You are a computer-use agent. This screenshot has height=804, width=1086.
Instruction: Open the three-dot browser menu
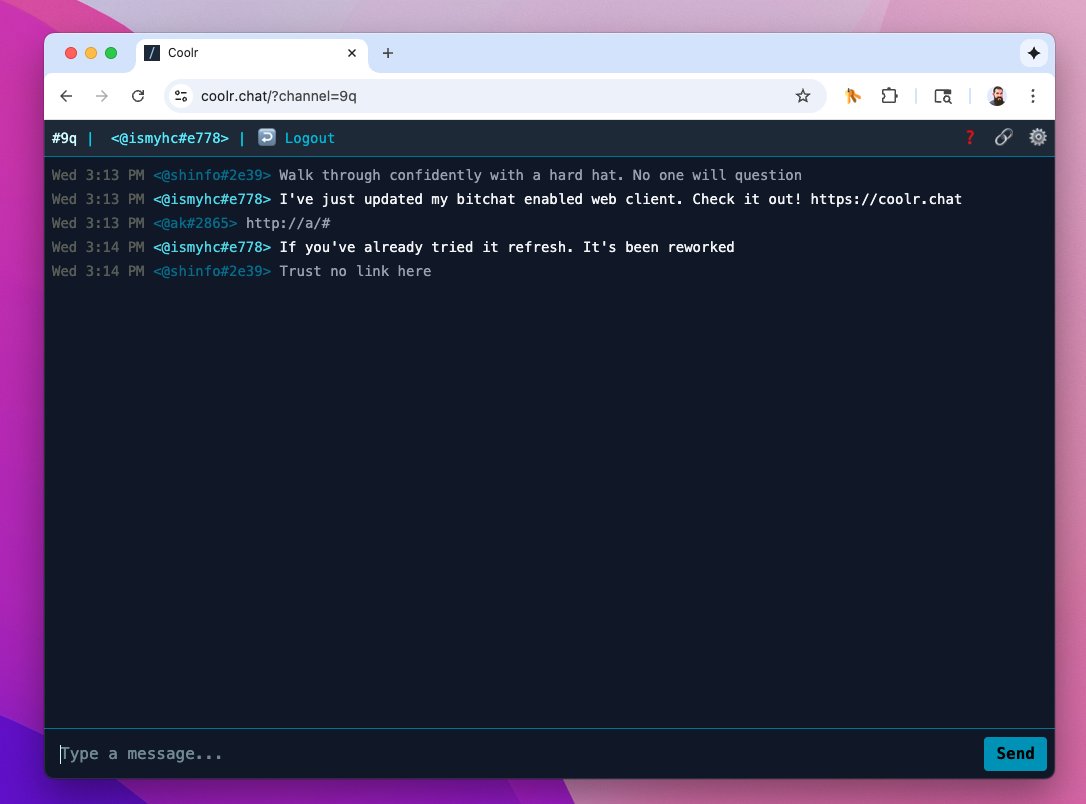click(1033, 95)
